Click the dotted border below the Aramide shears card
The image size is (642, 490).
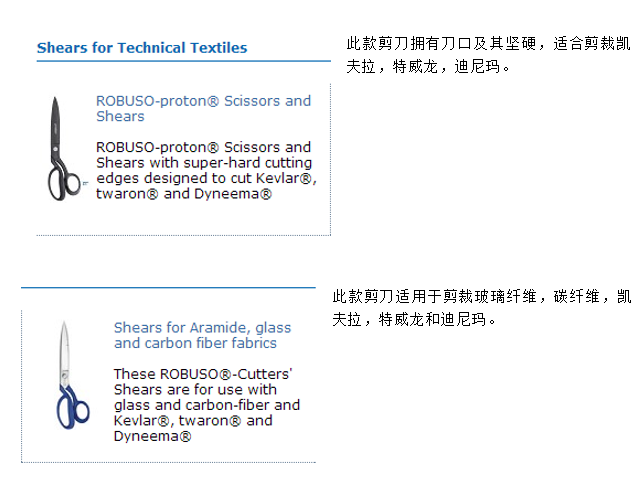click(167, 462)
